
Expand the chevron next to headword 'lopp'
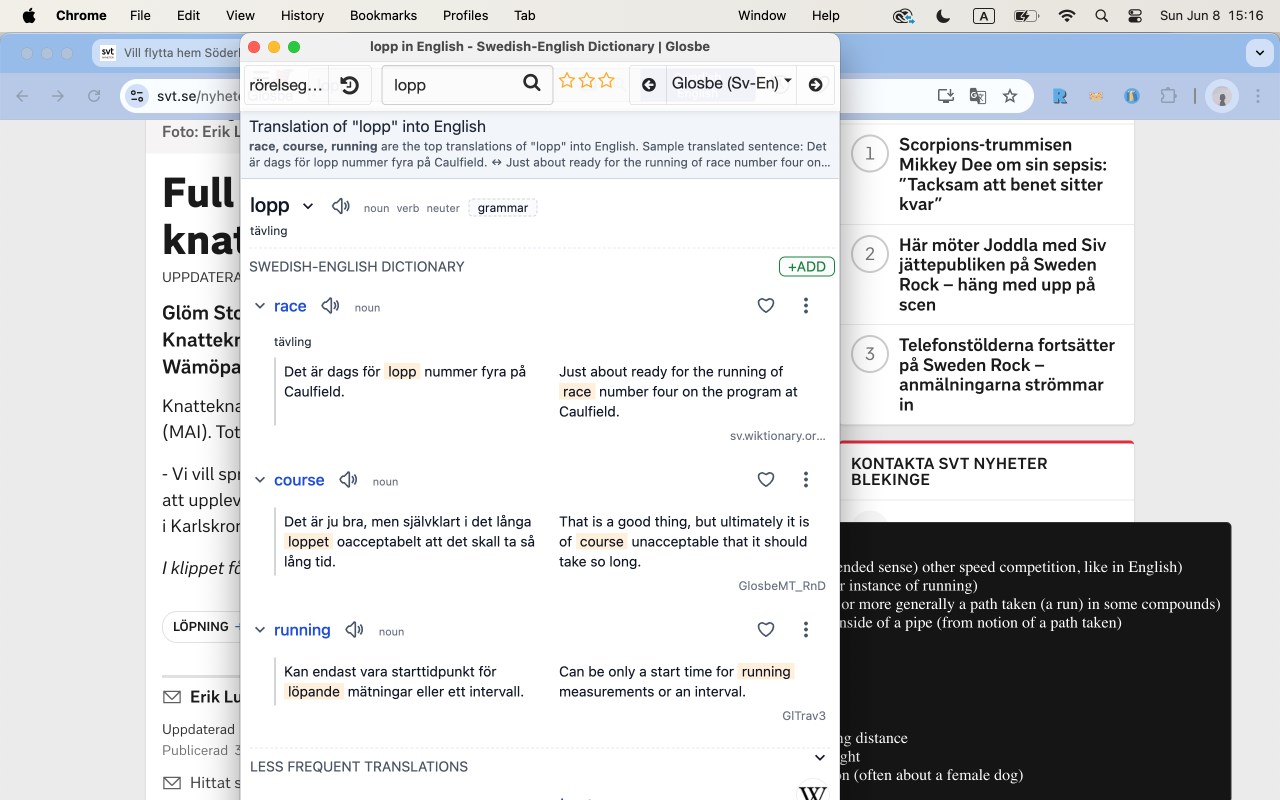(308, 206)
